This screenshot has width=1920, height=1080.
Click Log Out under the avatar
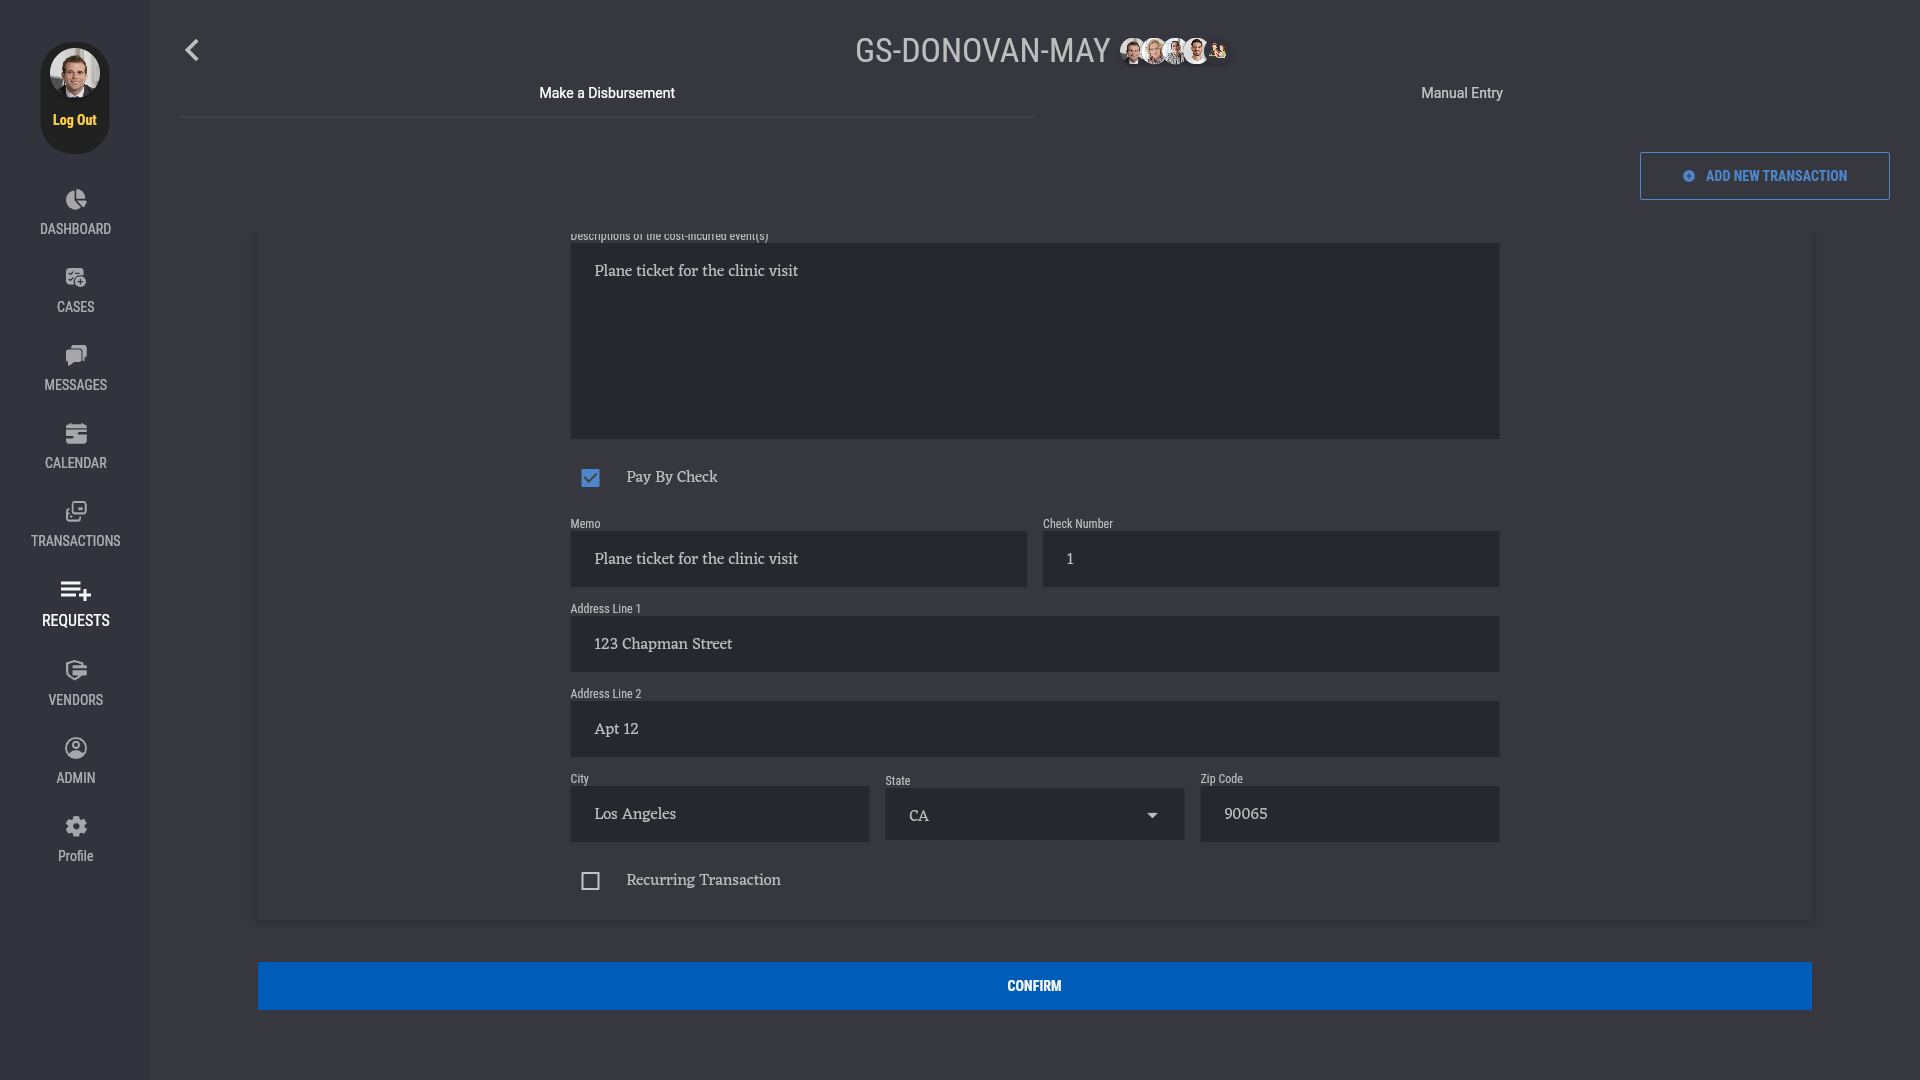tap(75, 120)
